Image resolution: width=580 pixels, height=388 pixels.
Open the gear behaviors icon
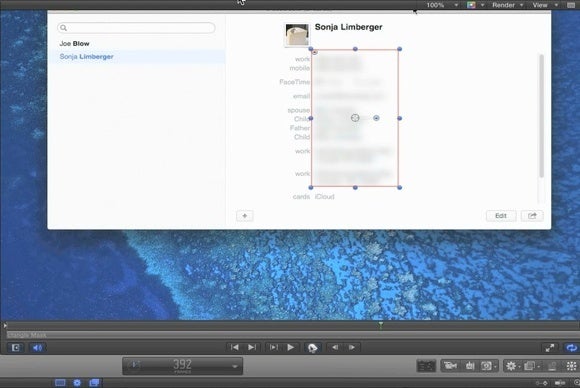point(511,366)
